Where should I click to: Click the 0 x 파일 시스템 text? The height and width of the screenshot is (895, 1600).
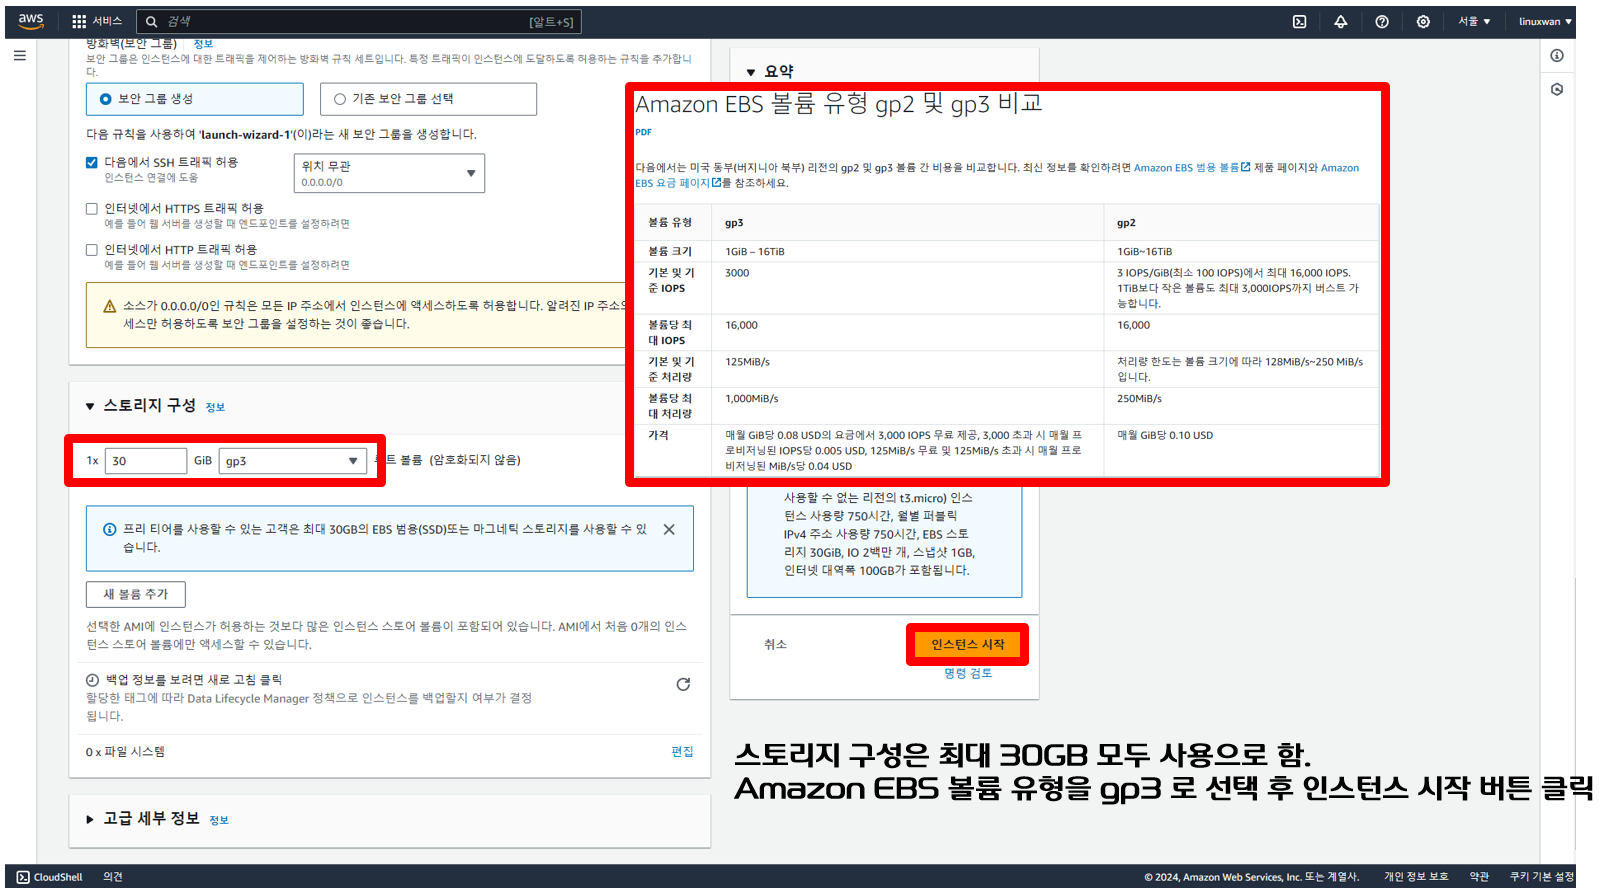tap(125, 752)
